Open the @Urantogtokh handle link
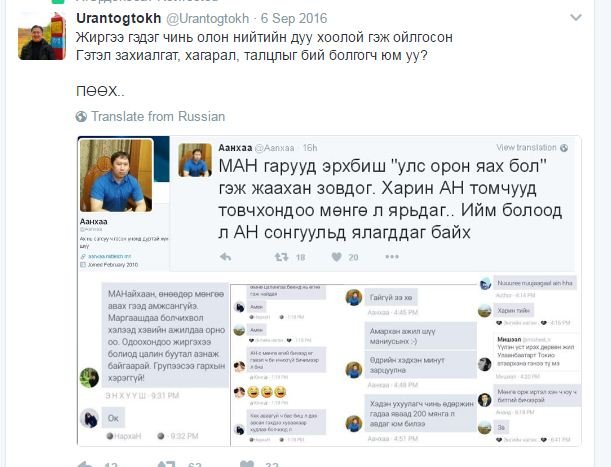 (208, 18)
